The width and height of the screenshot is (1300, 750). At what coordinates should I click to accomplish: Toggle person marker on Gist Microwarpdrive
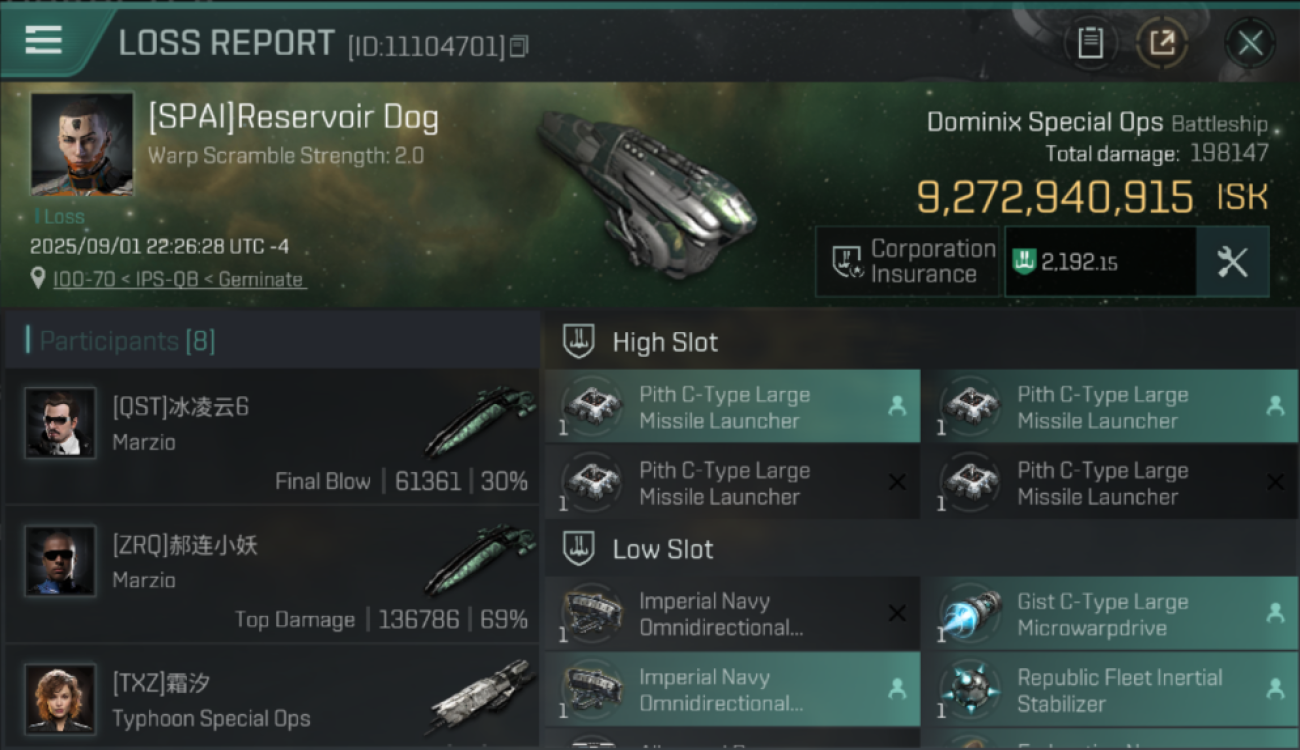[x=1275, y=614]
